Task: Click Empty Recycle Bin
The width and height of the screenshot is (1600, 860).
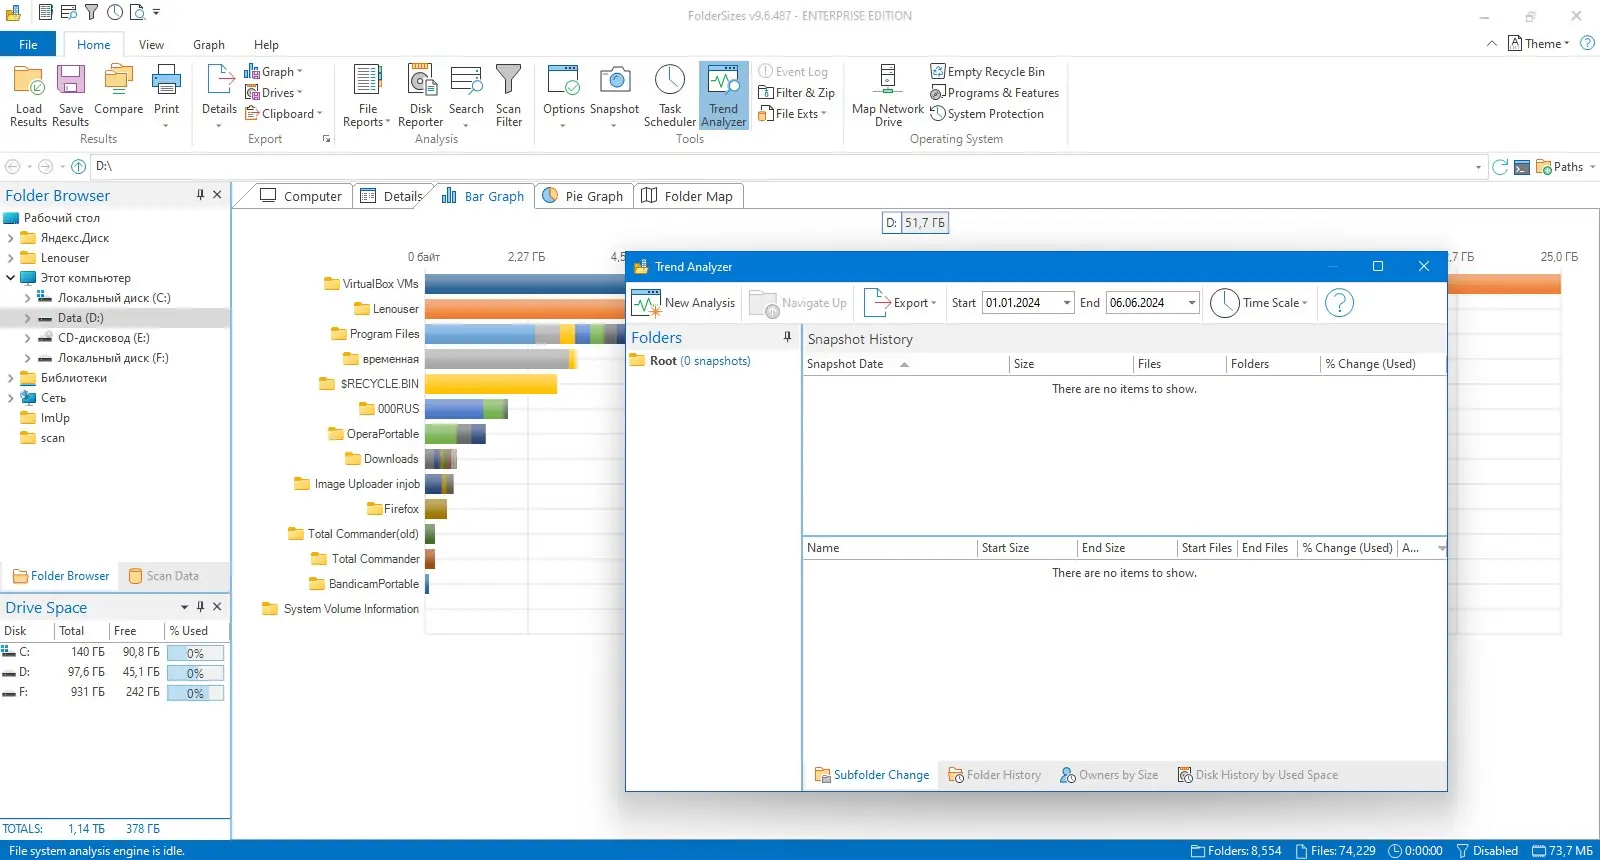Action: pyautogui.click(x=988, y=72)
